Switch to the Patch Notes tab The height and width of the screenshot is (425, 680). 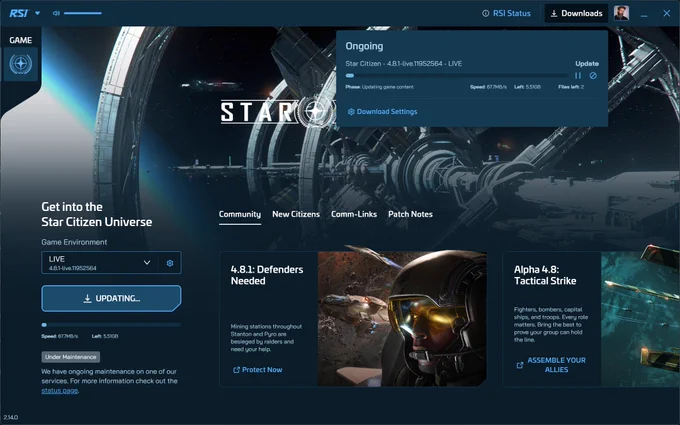[x=410, y=214]
